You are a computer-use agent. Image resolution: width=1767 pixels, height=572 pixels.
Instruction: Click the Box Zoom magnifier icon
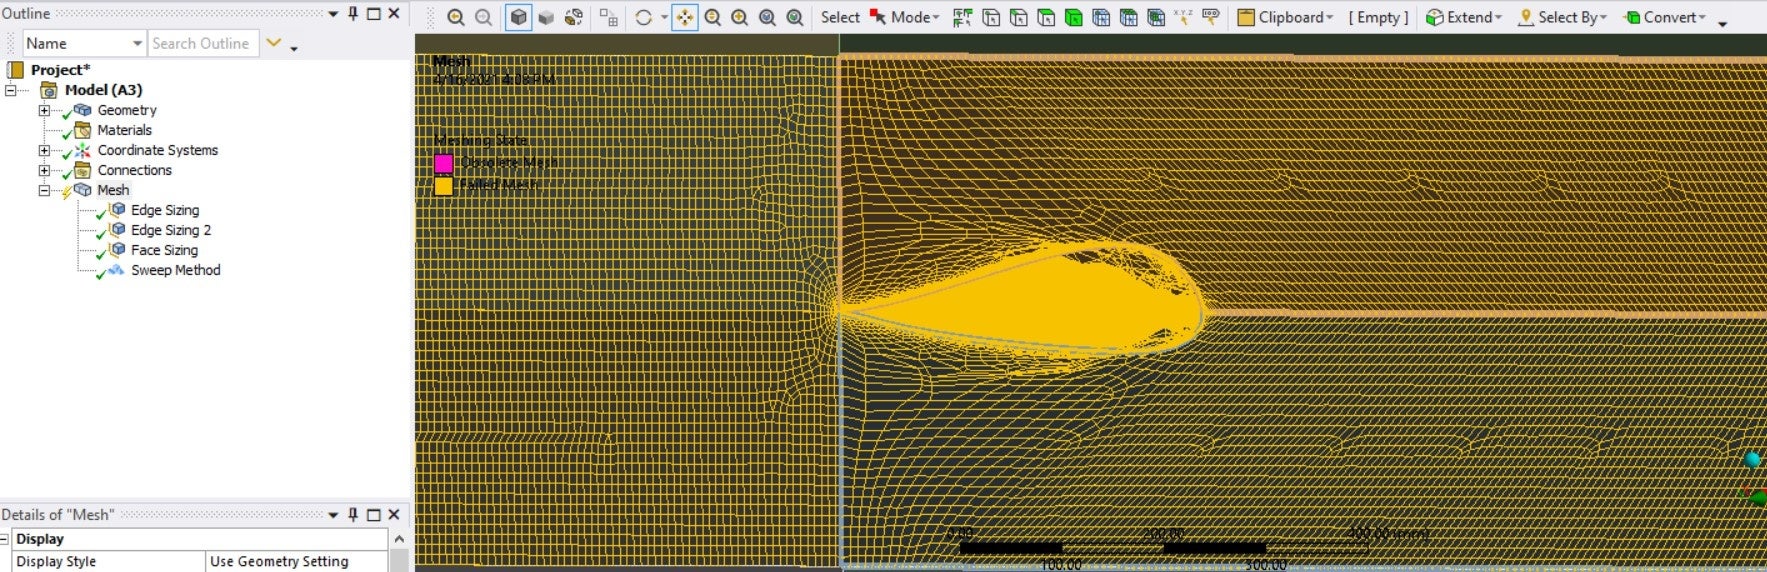(739, 17)
